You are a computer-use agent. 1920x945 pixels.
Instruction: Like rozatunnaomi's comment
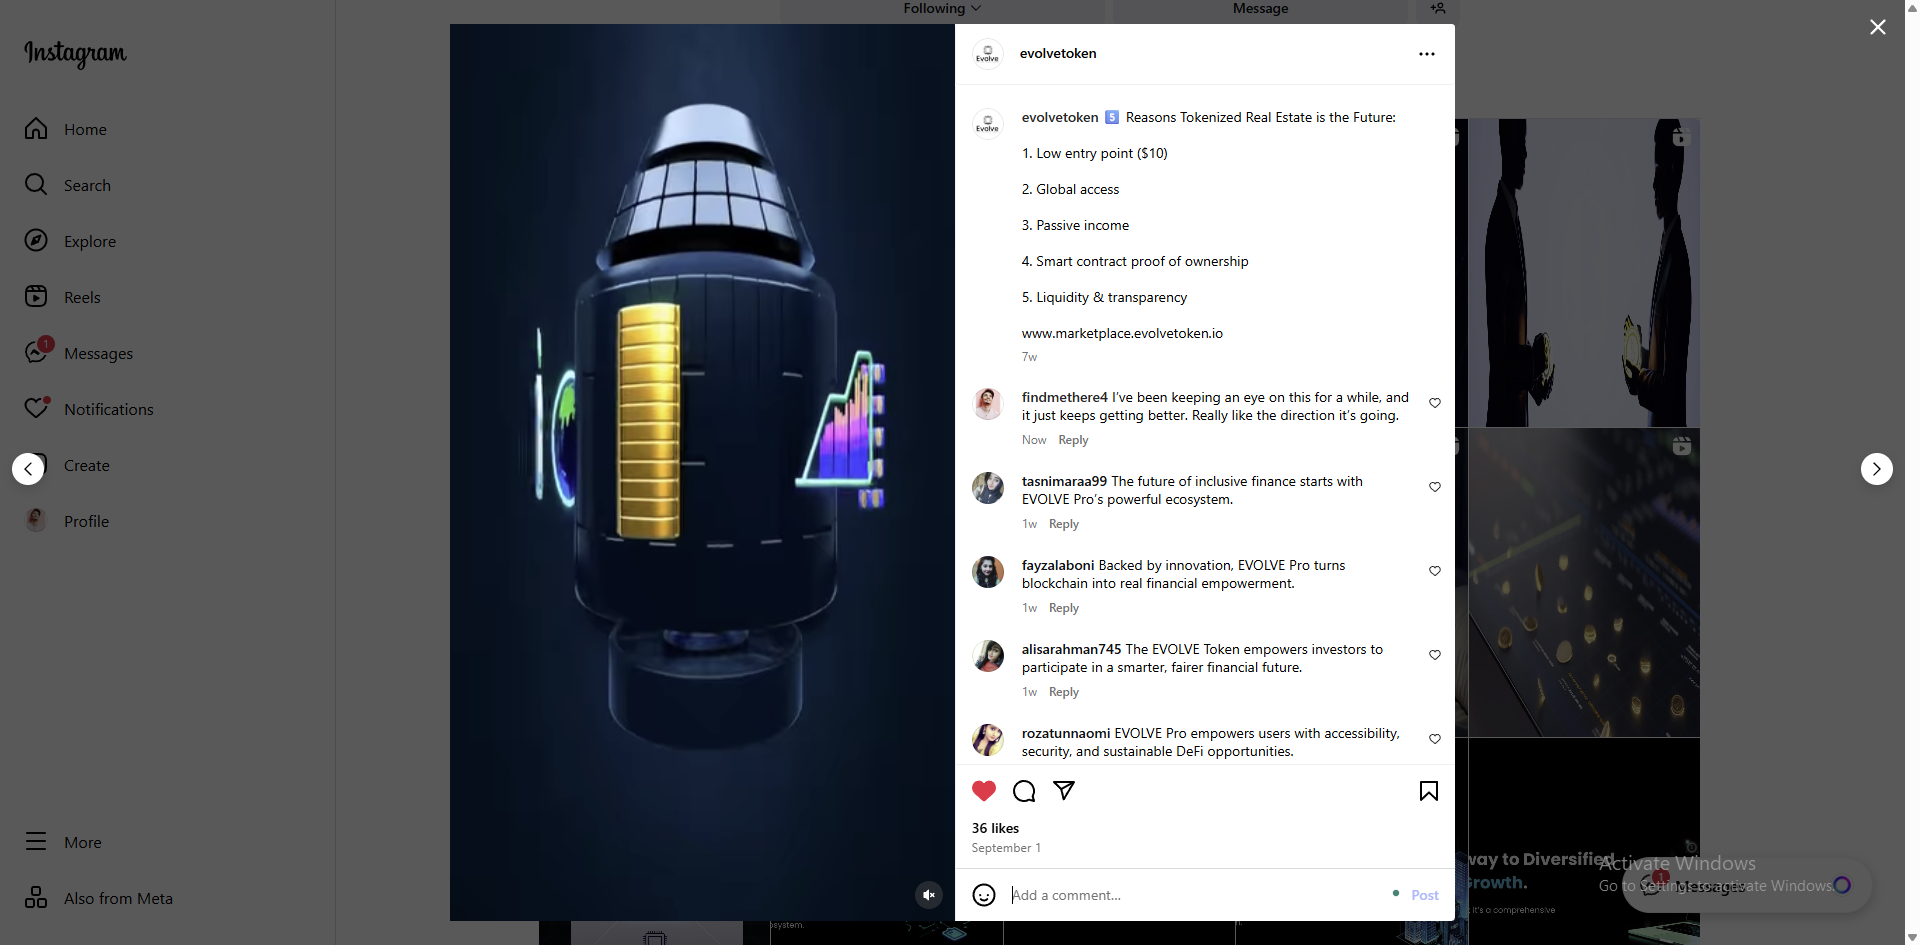[1435, 739]
